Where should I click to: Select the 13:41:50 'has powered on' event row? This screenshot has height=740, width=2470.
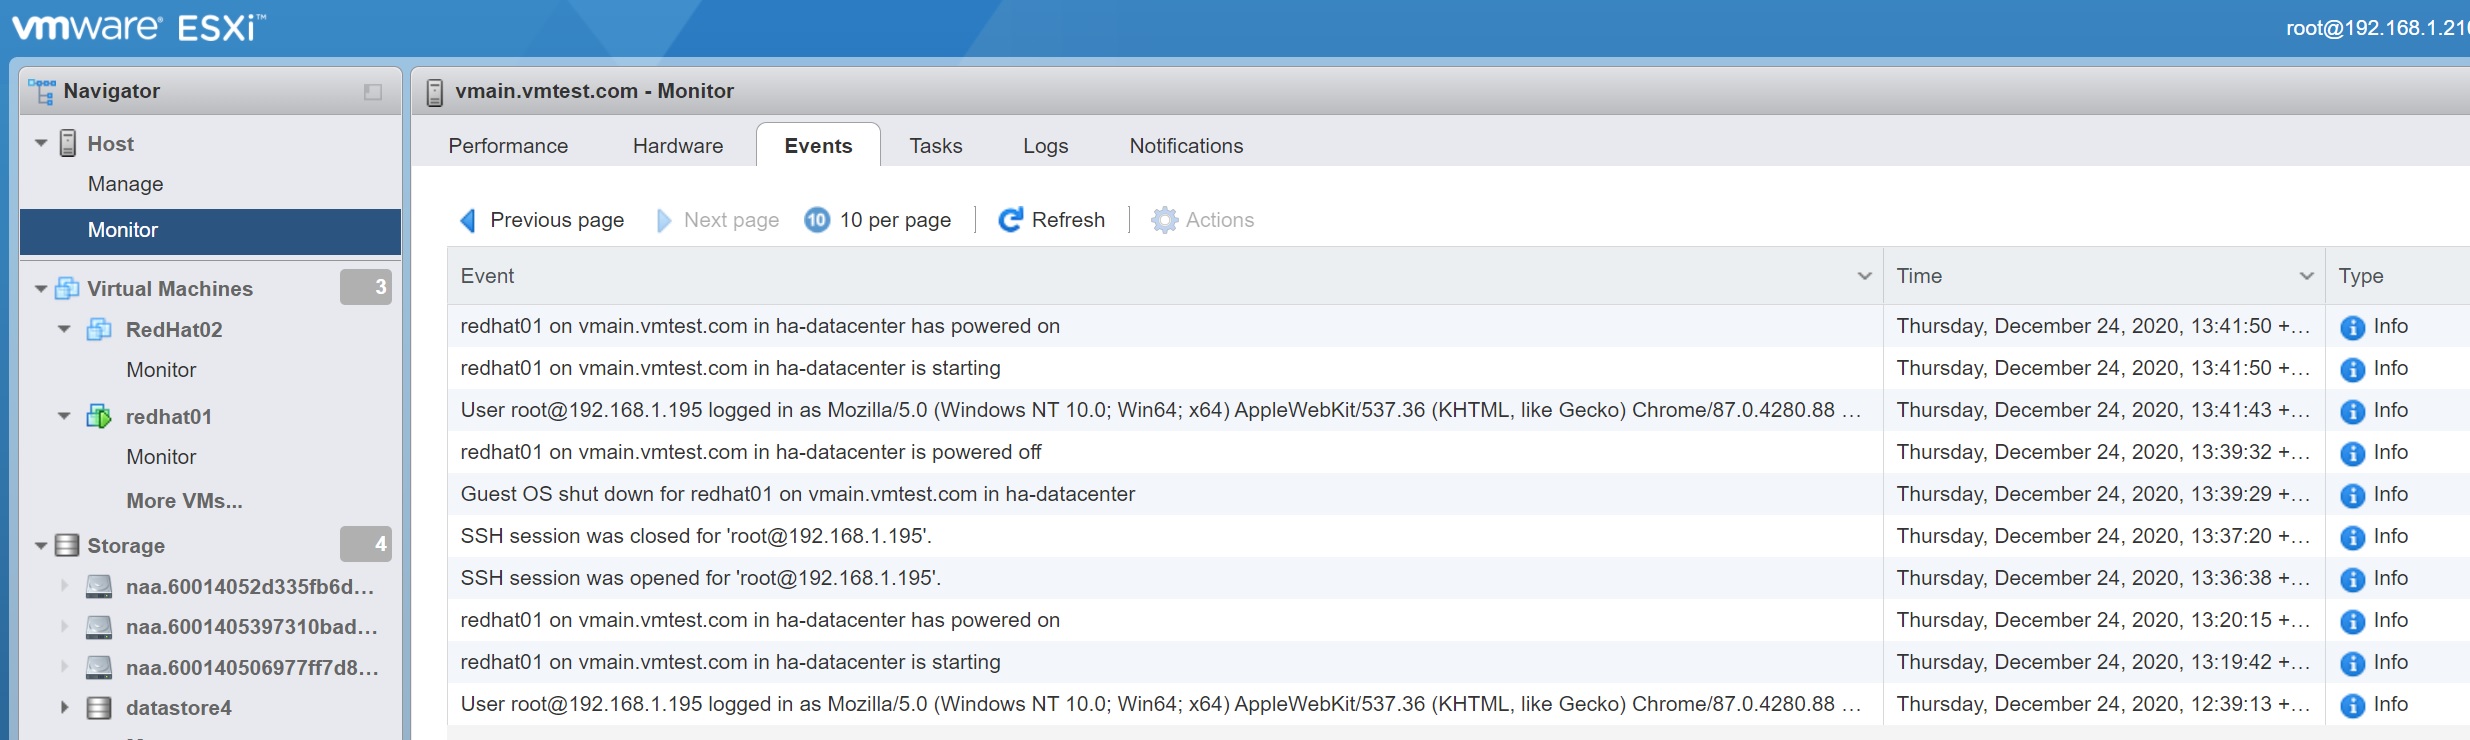pos(1458,326)
